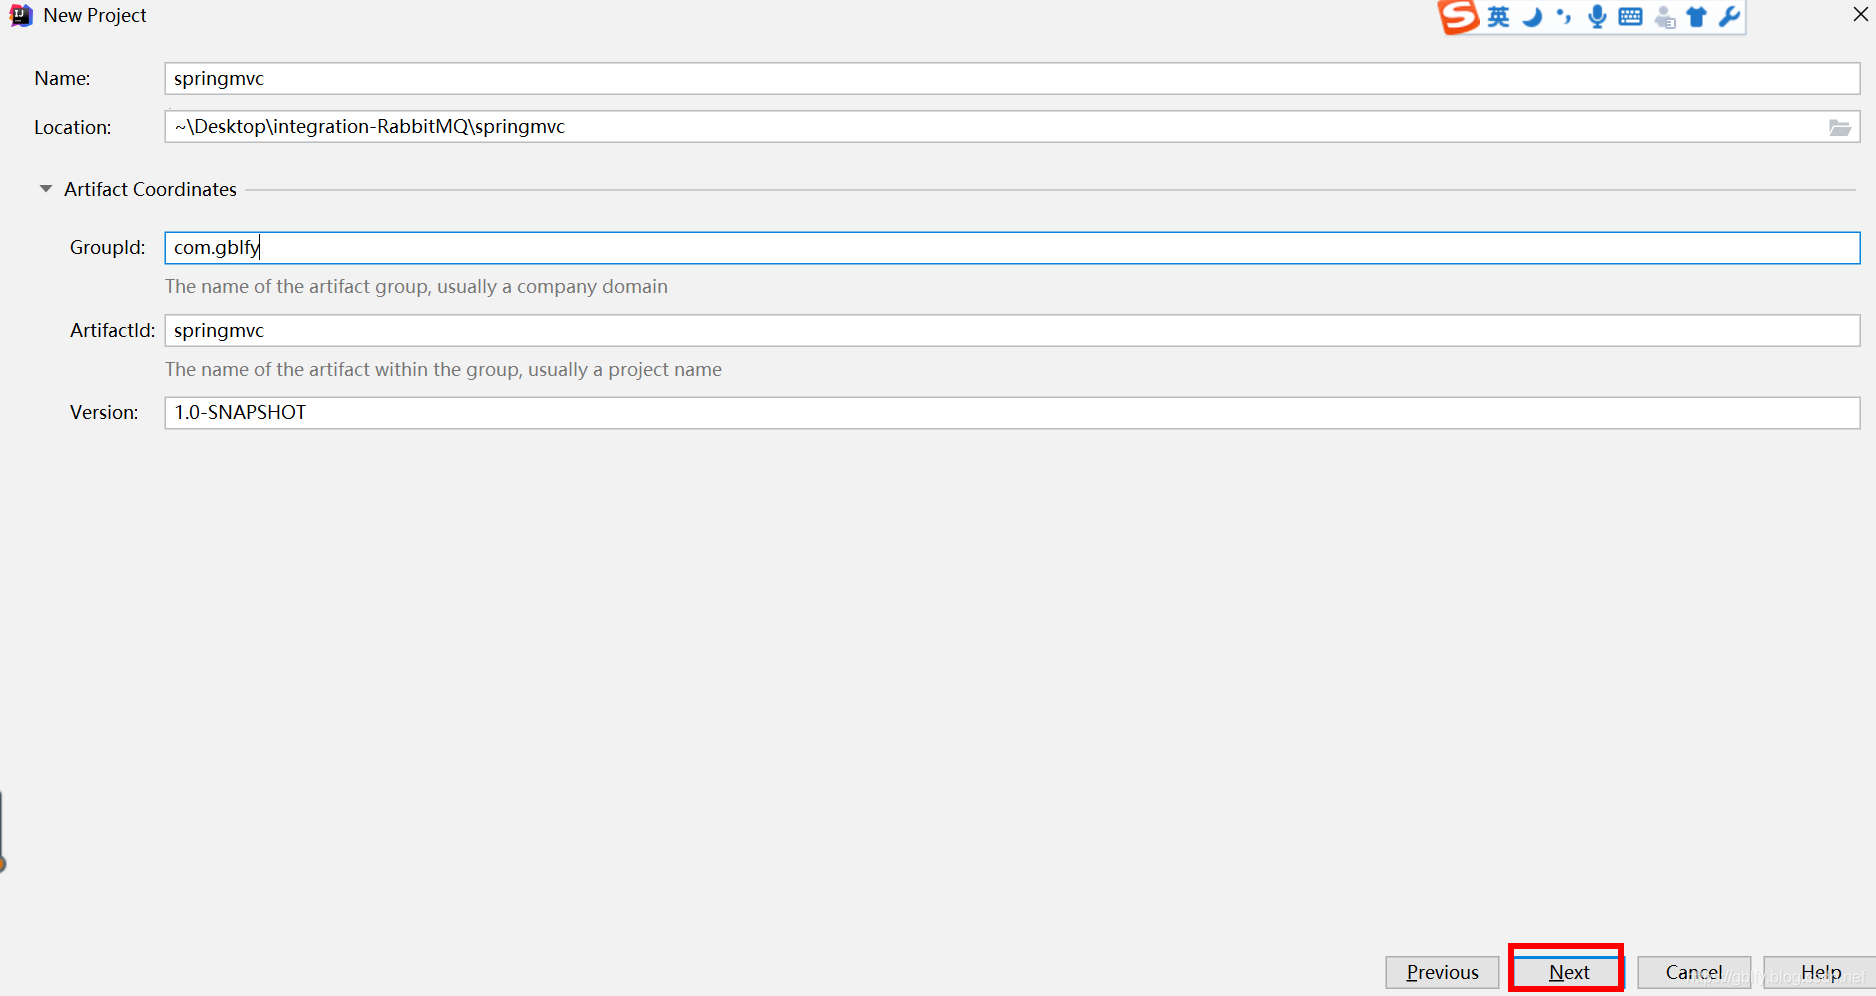This screenshot has height=996, width=1876.
Task: Open the Sogou wrench toolbox icon
Action: click(x=1729, y=17)
